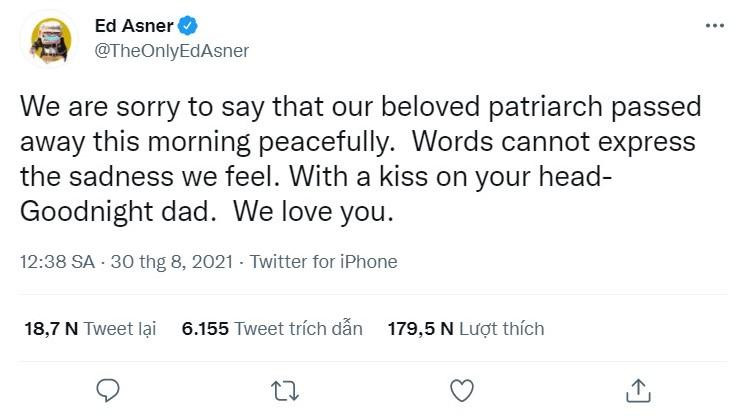Retweet using the arrows icon

(x=285, y=387)
